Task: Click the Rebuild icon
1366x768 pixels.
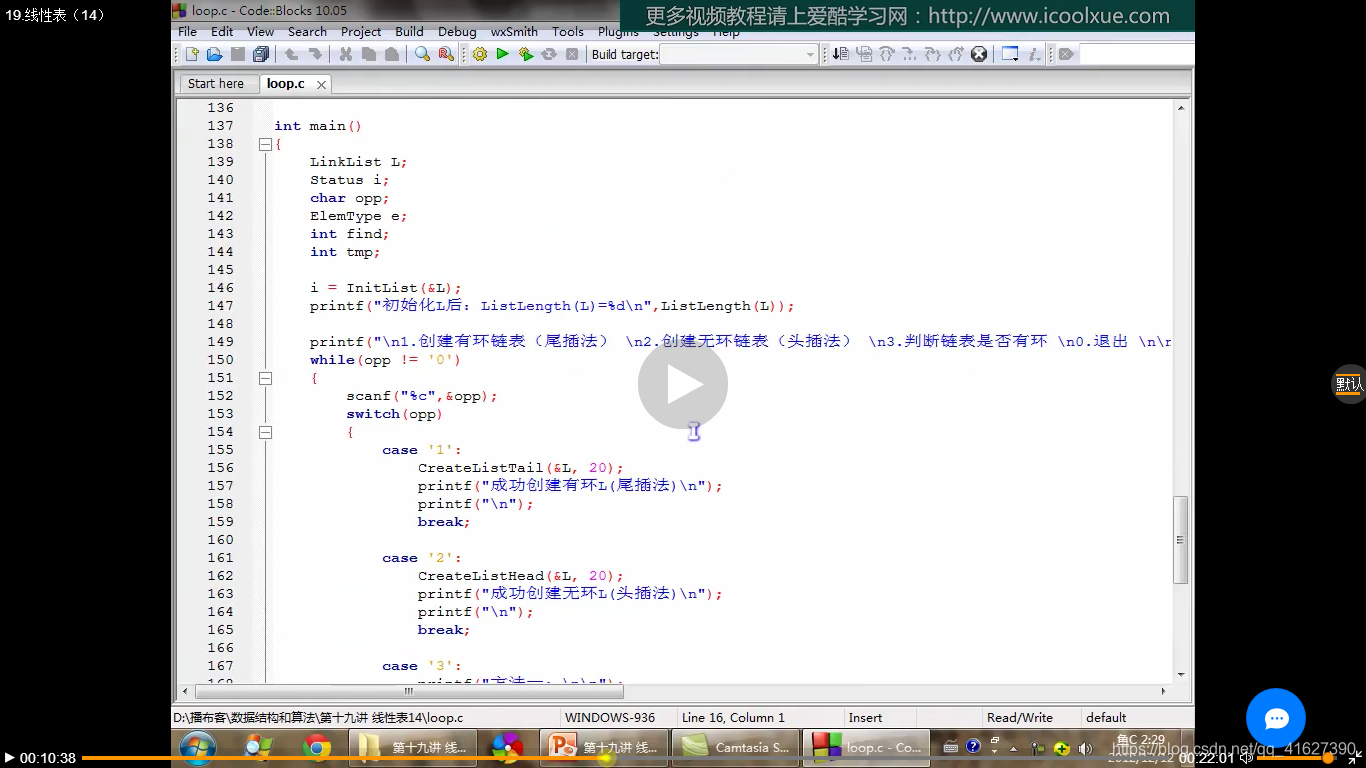Action: [549, 54]
